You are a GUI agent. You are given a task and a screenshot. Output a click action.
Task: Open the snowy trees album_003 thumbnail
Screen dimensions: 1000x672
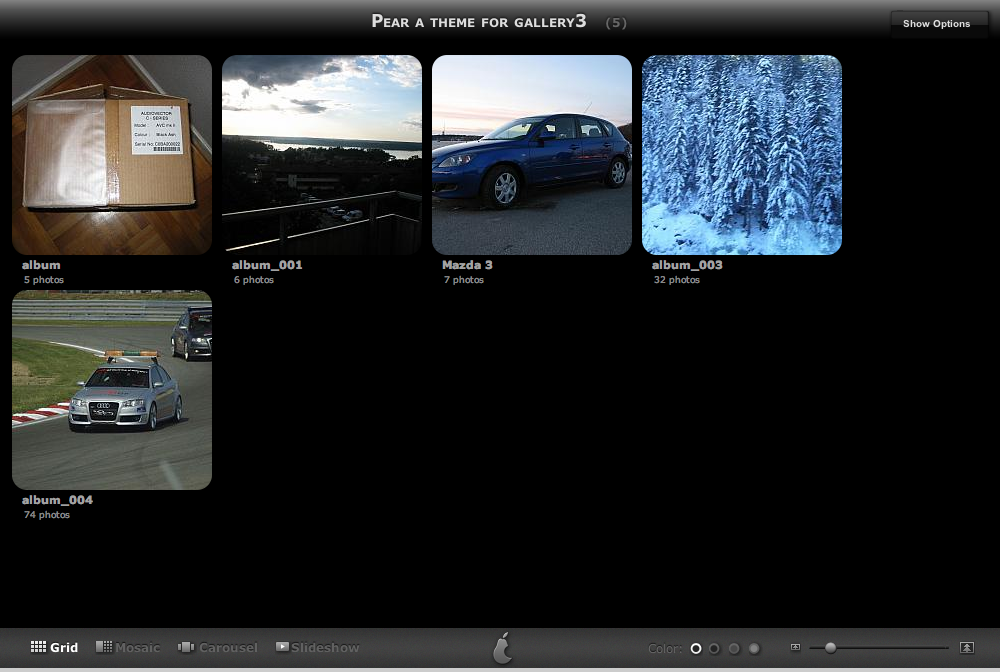742,155
